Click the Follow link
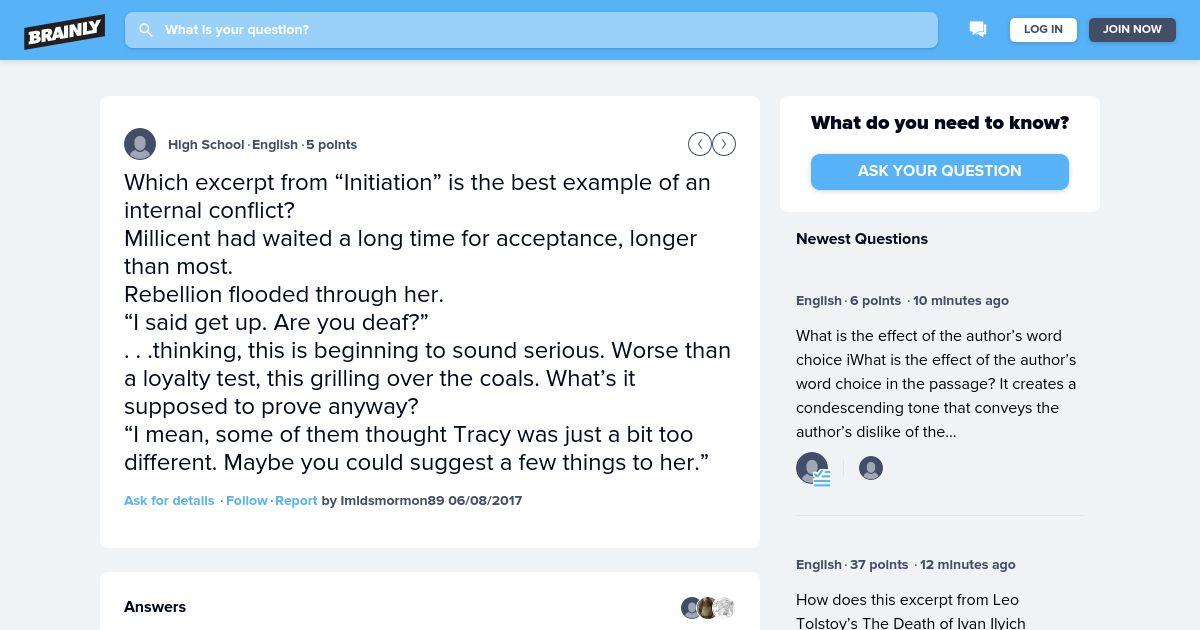The image size is (1200, 630). point(247,500)
